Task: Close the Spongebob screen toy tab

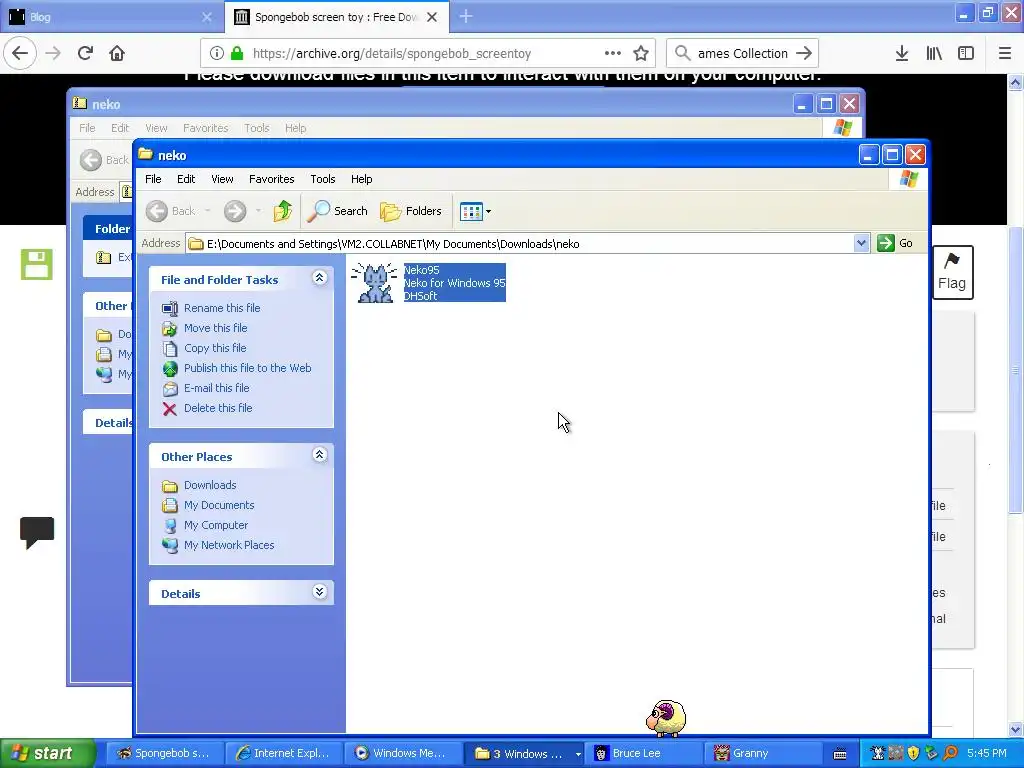Action: pos(432,17)
